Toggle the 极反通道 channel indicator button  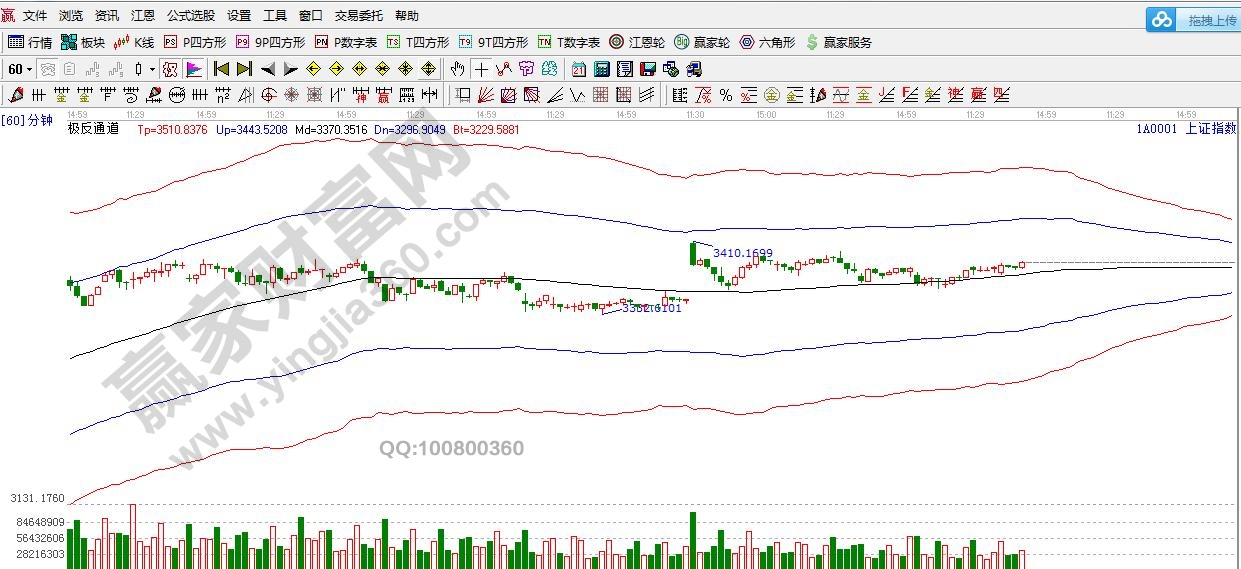(169, 69)
